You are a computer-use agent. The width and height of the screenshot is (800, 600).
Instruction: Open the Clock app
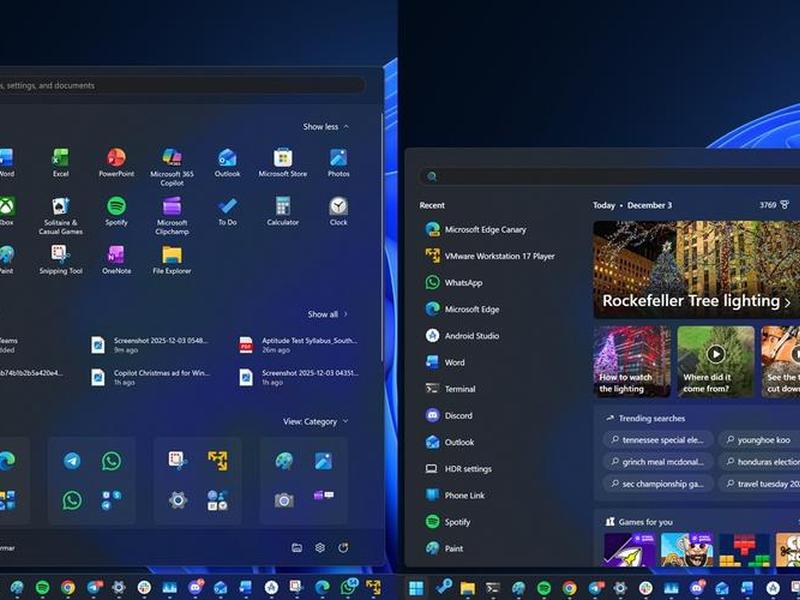click(338, 211)
